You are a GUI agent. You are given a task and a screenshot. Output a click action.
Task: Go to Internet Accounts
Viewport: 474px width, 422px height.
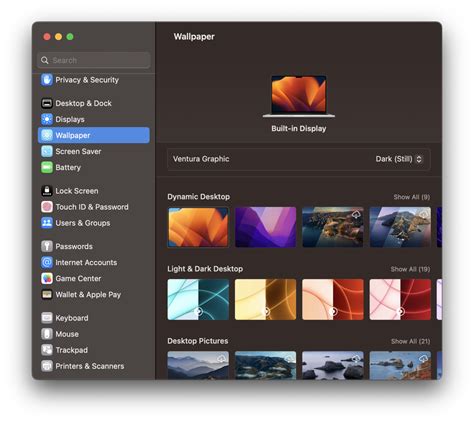(x=94, y=262)
